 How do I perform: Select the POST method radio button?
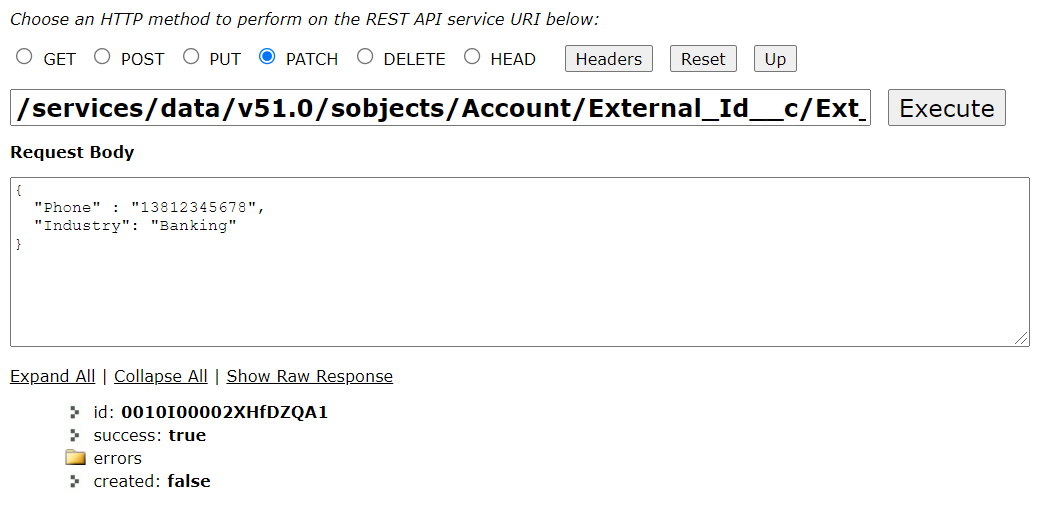coord(102,57)
